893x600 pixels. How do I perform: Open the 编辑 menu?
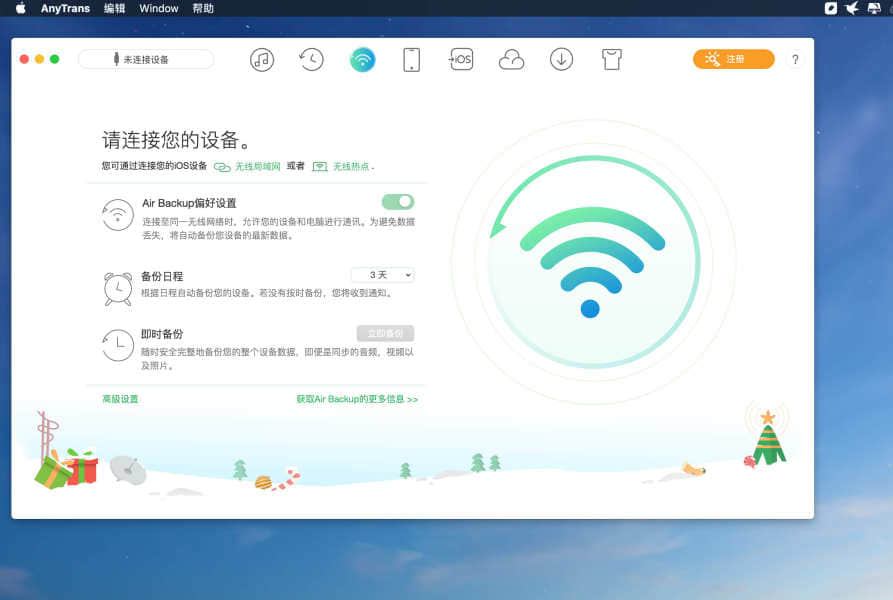pyautogui.click(x=115, y=8)
